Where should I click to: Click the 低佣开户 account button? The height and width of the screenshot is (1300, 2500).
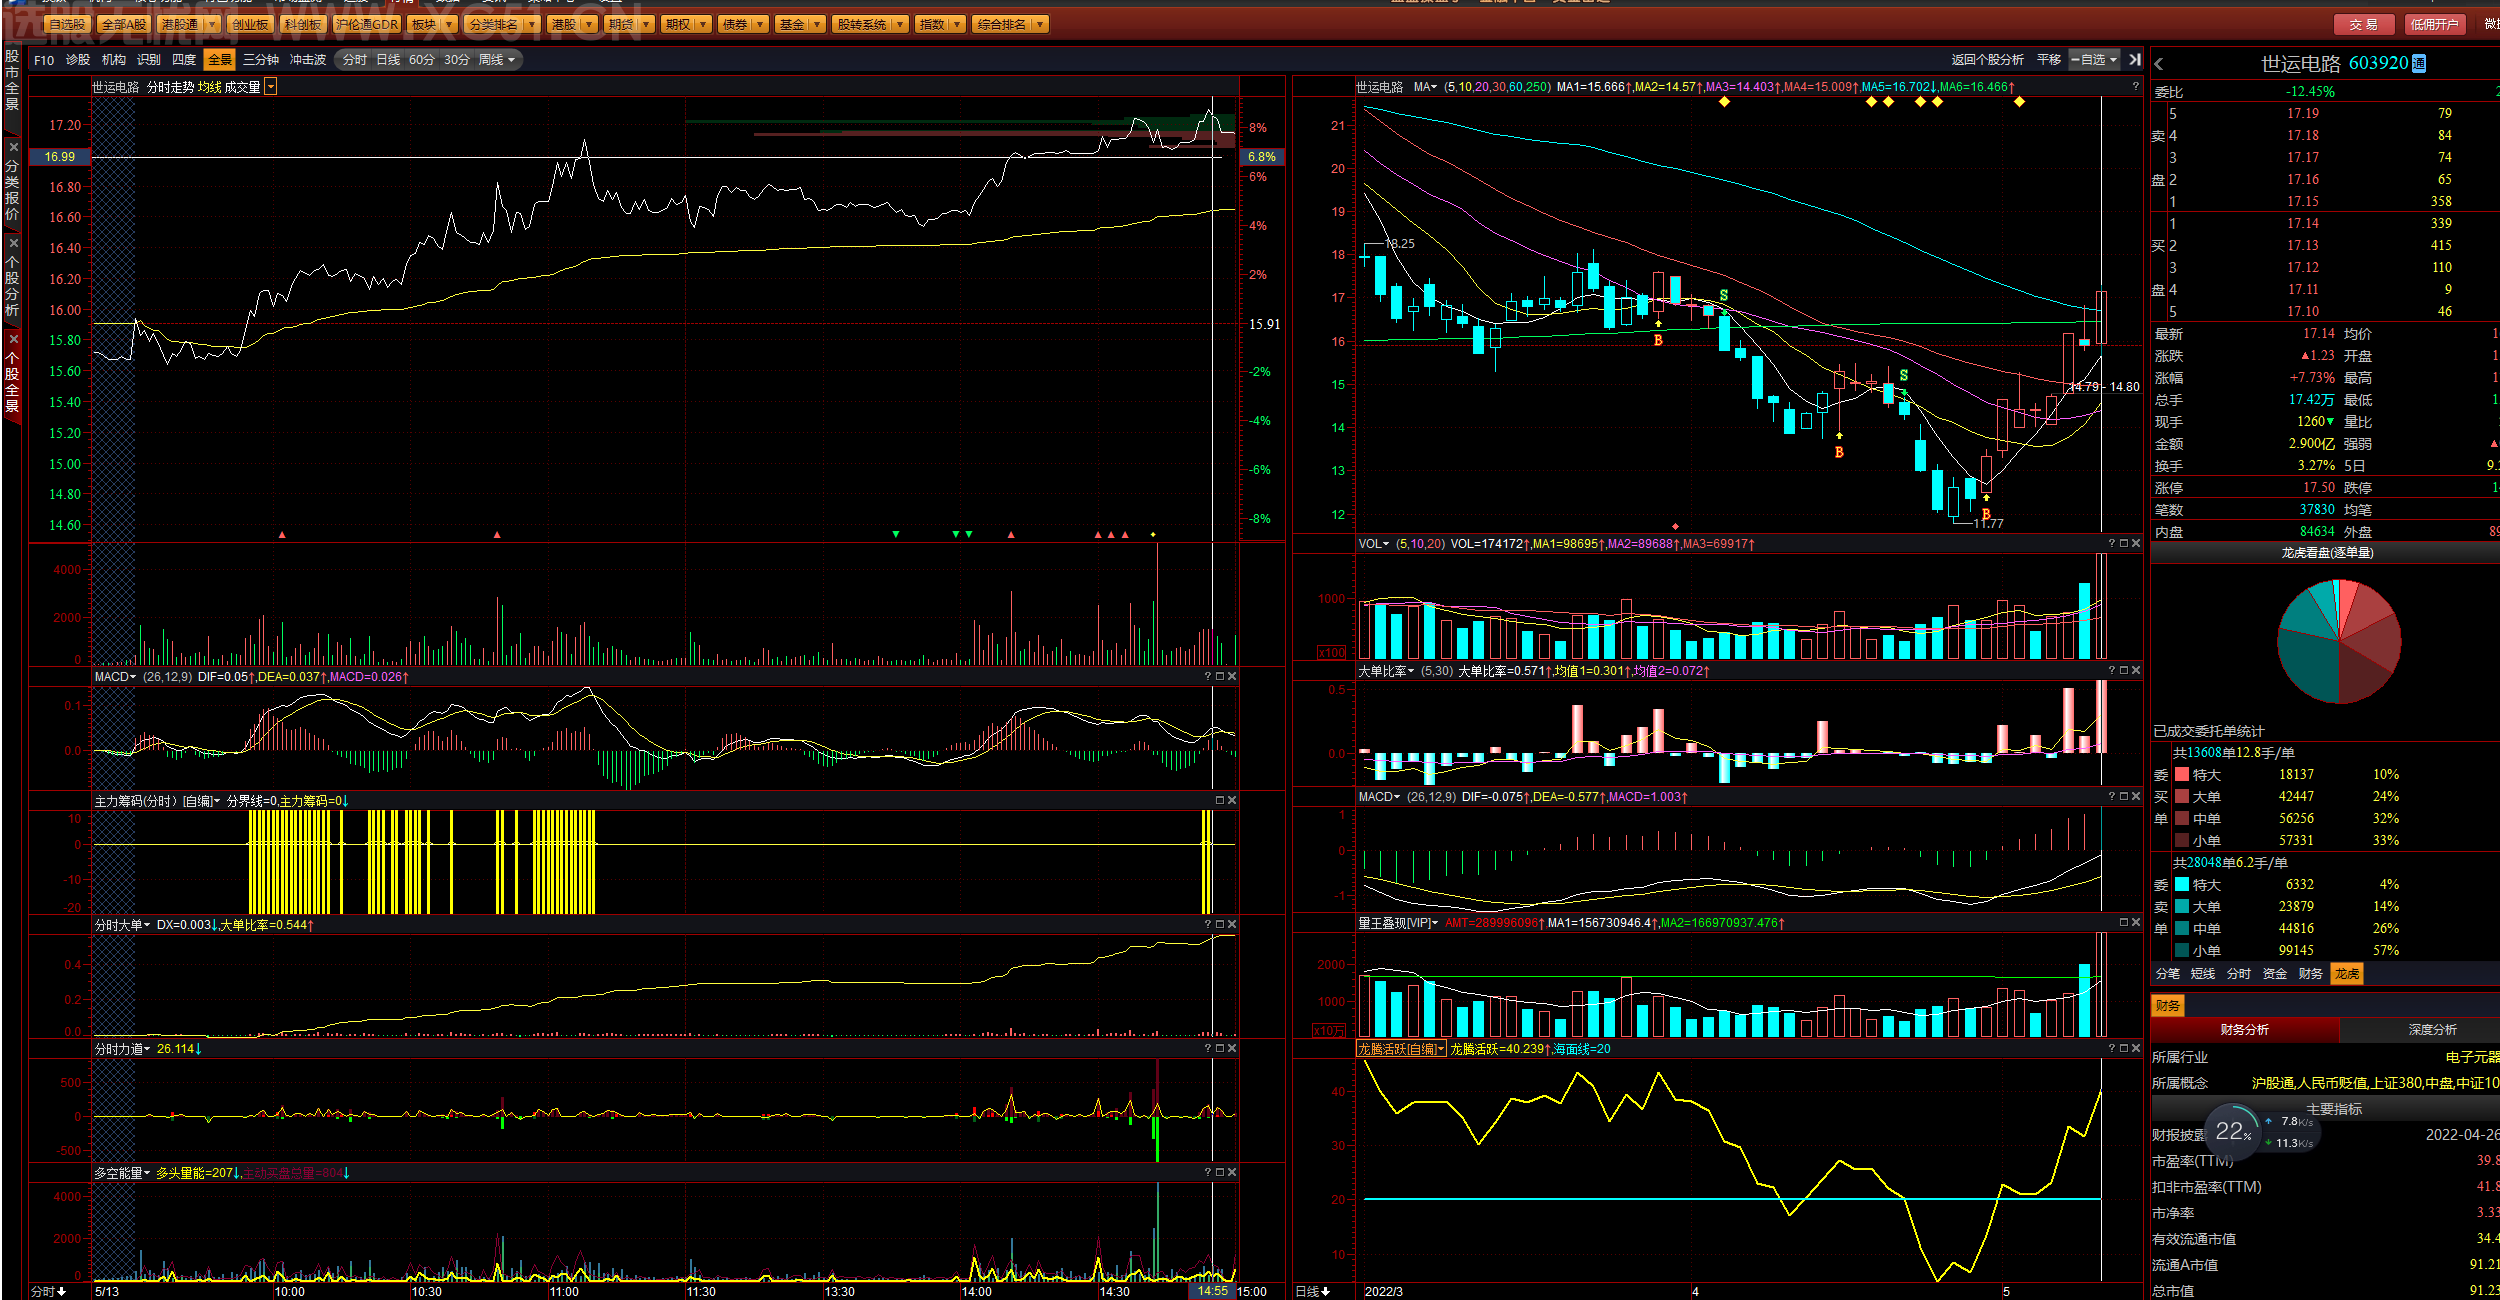point(2434,24)
